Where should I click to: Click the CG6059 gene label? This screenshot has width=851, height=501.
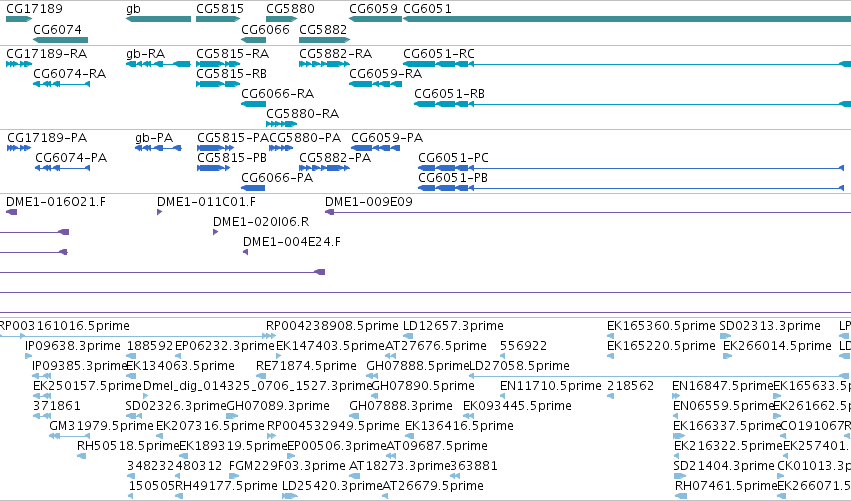373,9
